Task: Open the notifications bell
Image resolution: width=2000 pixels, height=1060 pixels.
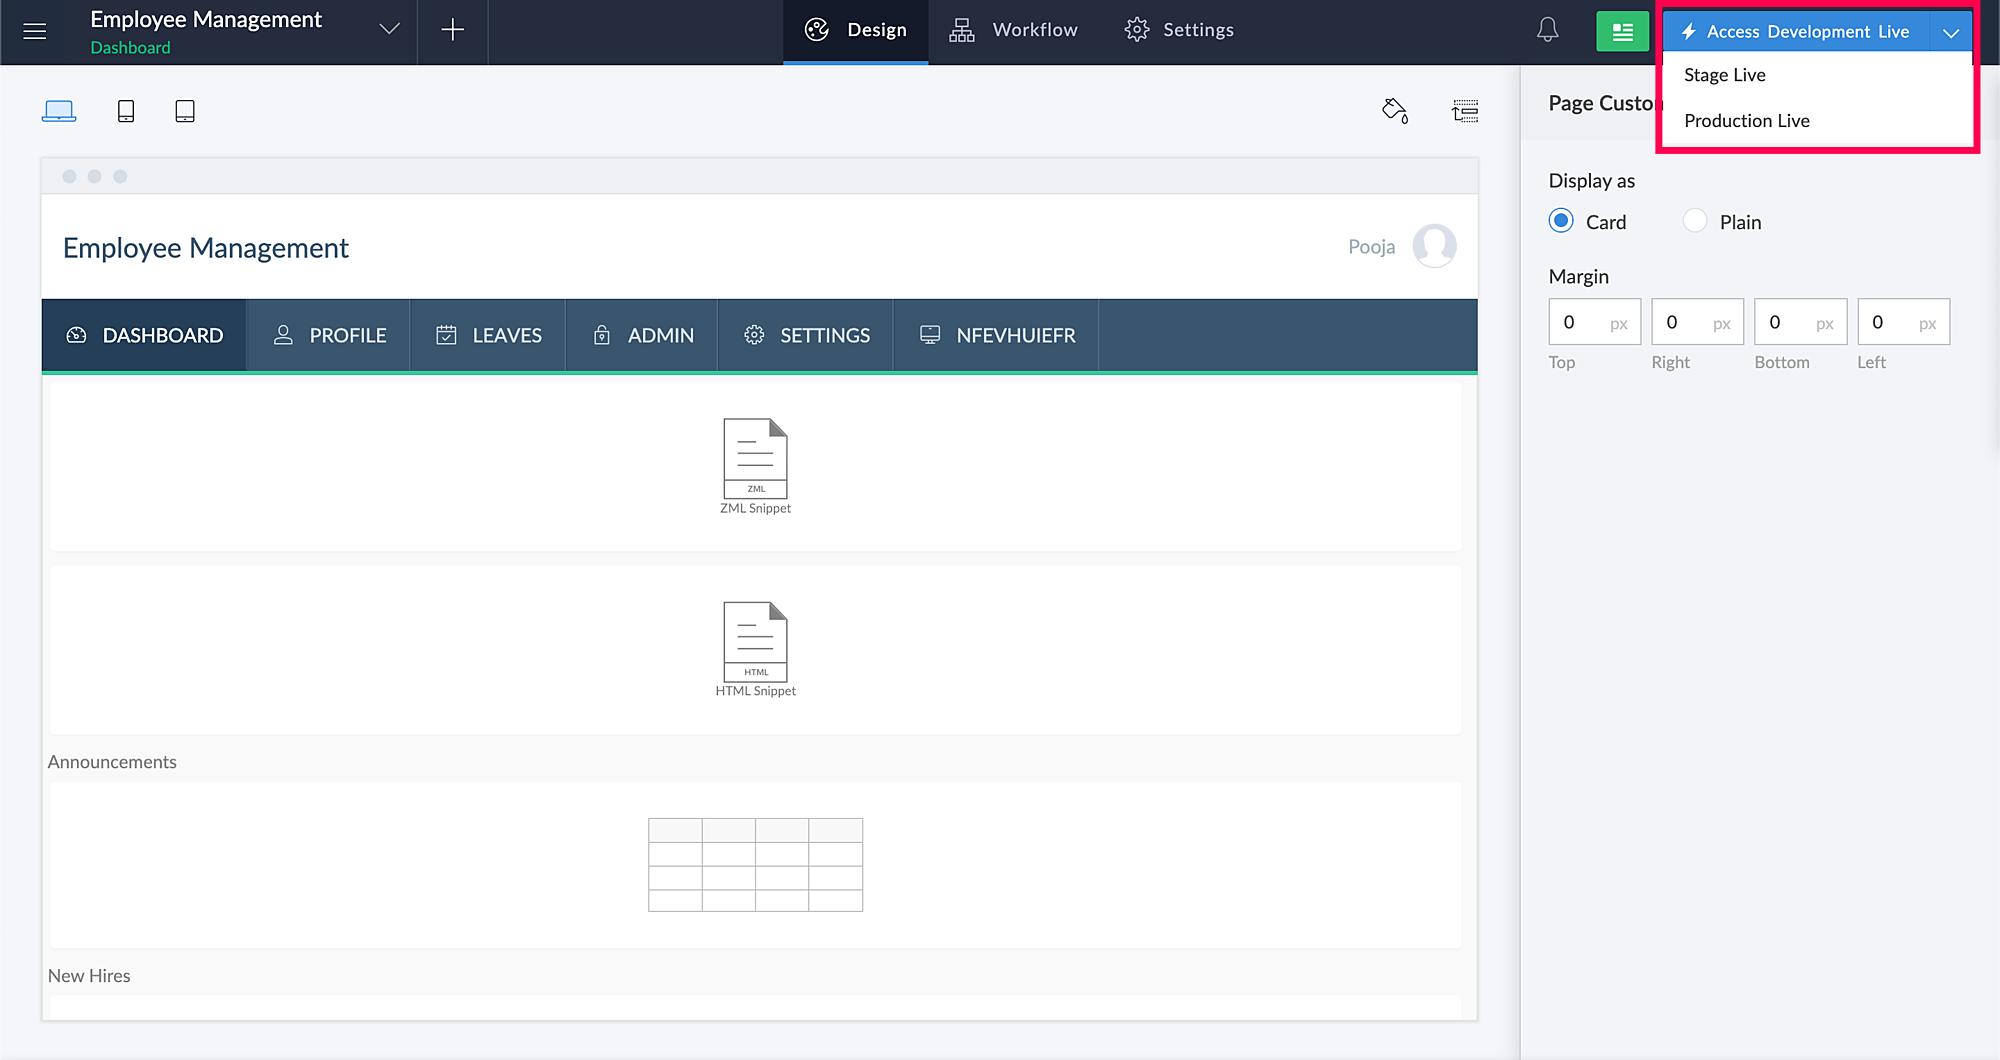Action: click(x=1547, y=30)
